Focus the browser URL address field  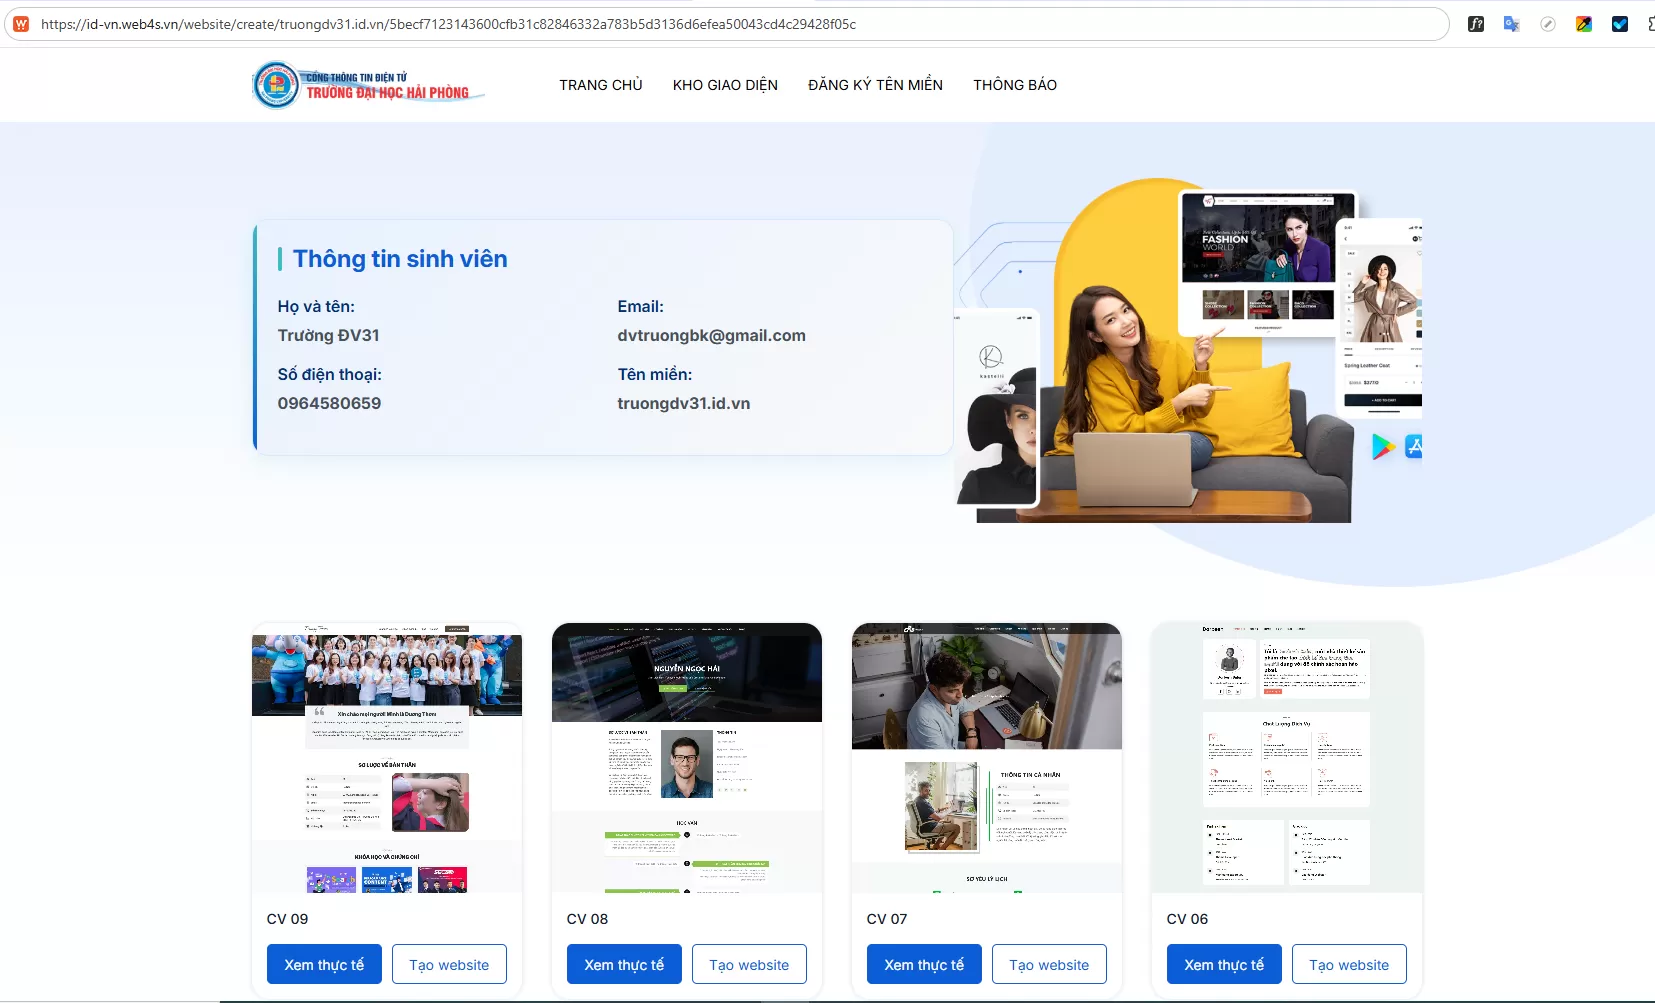click(x=700, y=24)
